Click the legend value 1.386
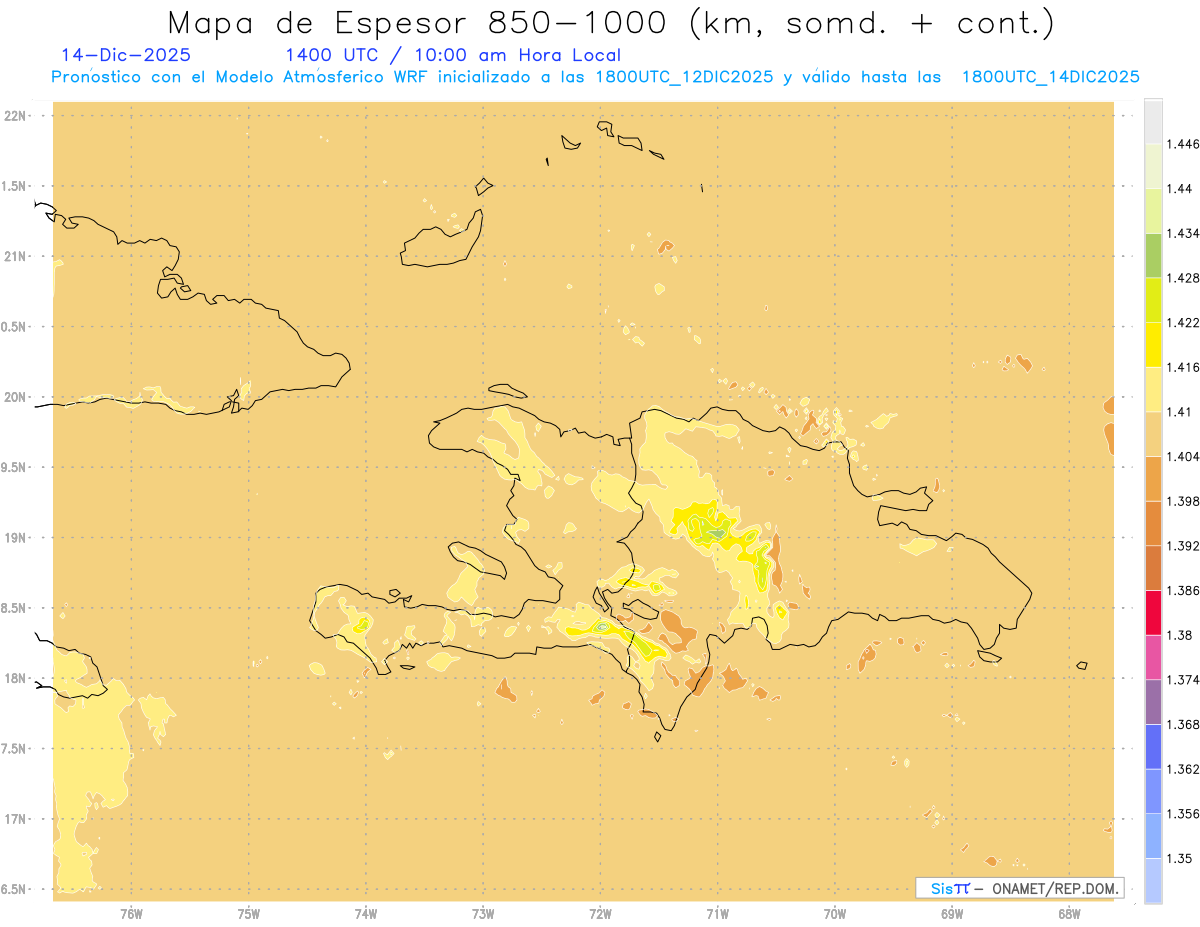The height and width of the screenshot is (927, 1200). pos(1183,591)
